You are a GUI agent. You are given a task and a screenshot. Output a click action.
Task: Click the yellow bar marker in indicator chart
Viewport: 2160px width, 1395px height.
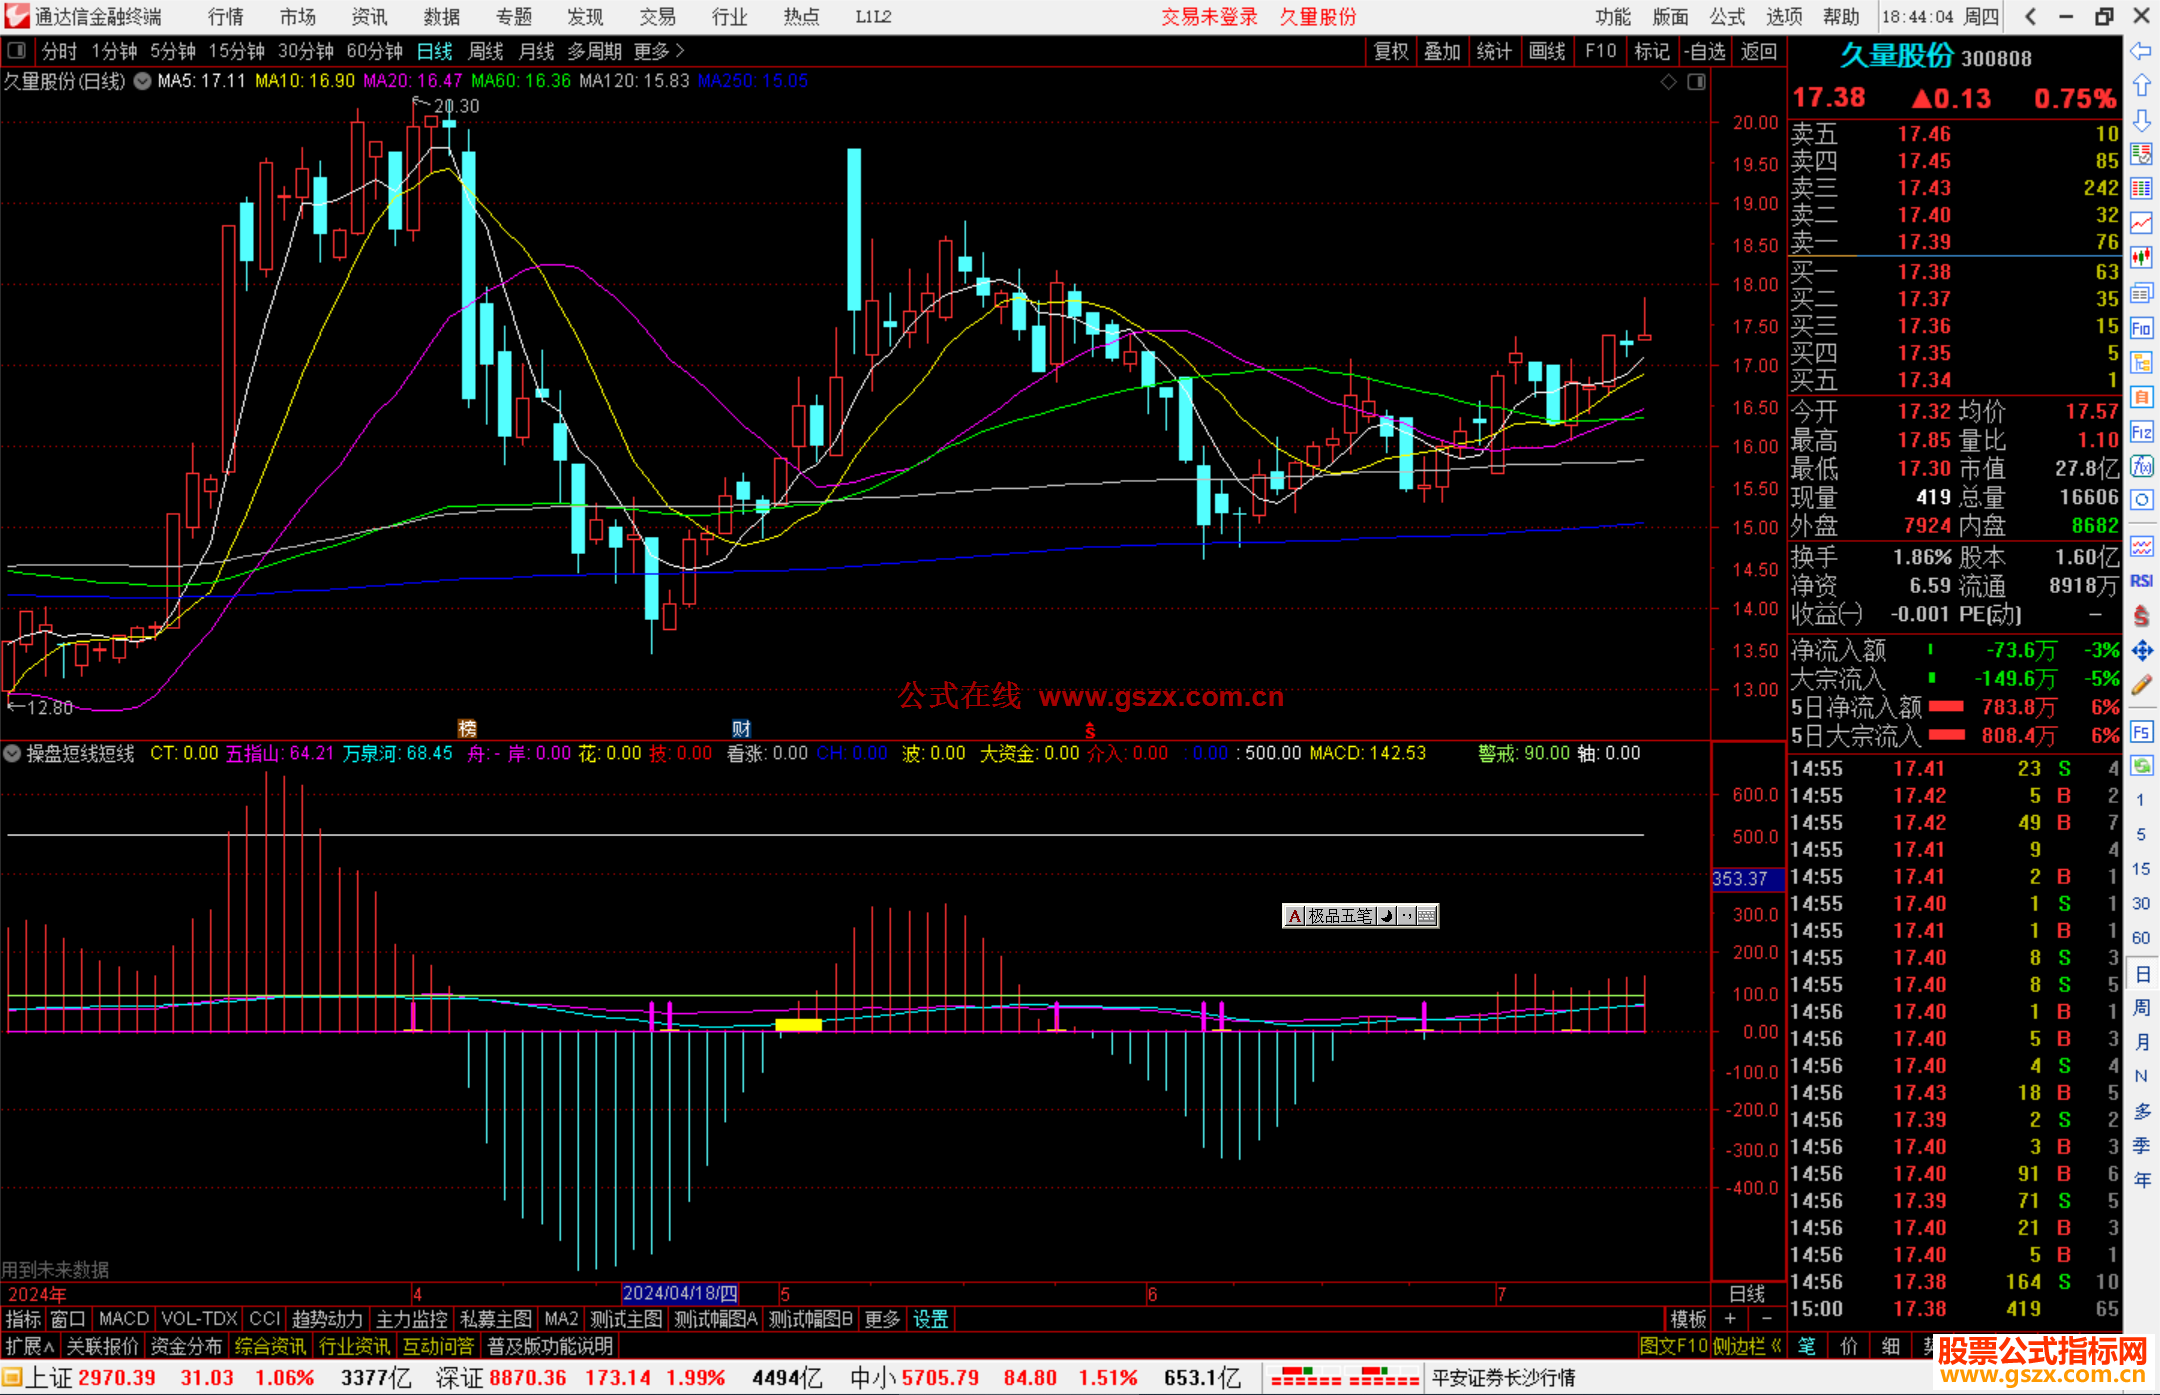tap(798, 1024)
